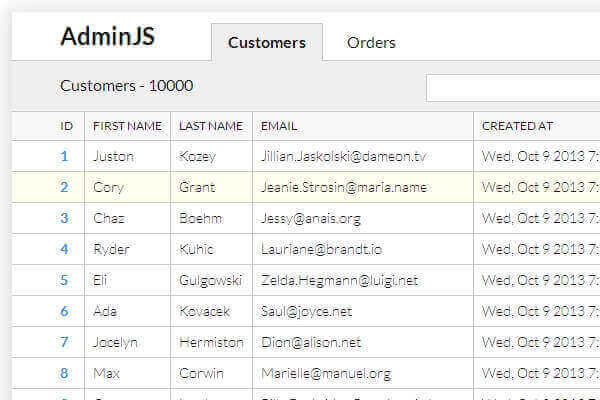Select last name cell Boehm

click(x=201, y=218)
